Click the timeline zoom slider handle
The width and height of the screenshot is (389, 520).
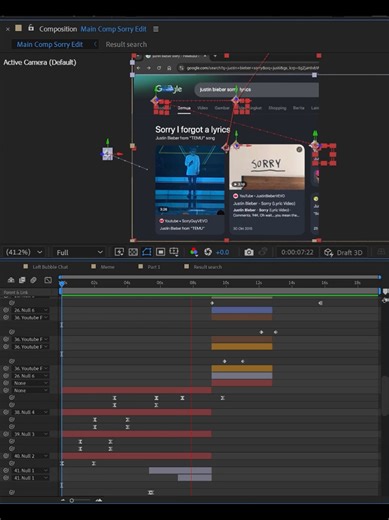72,500
